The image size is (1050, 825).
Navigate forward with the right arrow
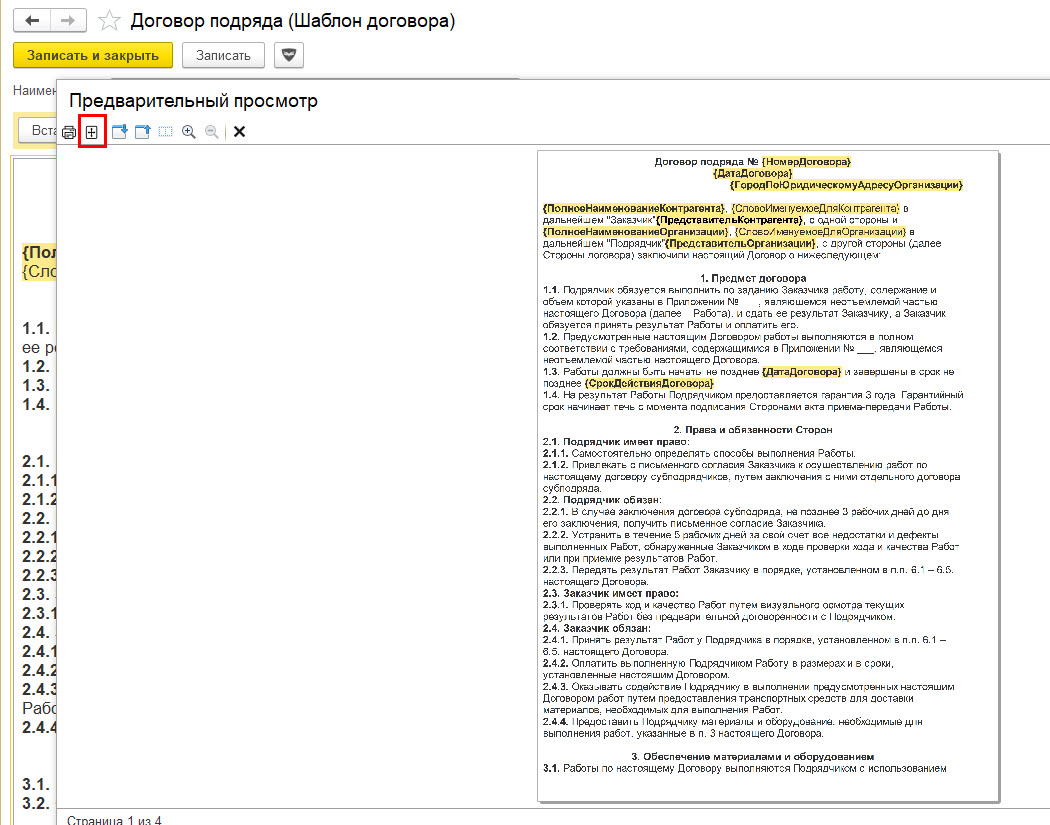pos(68,21)
